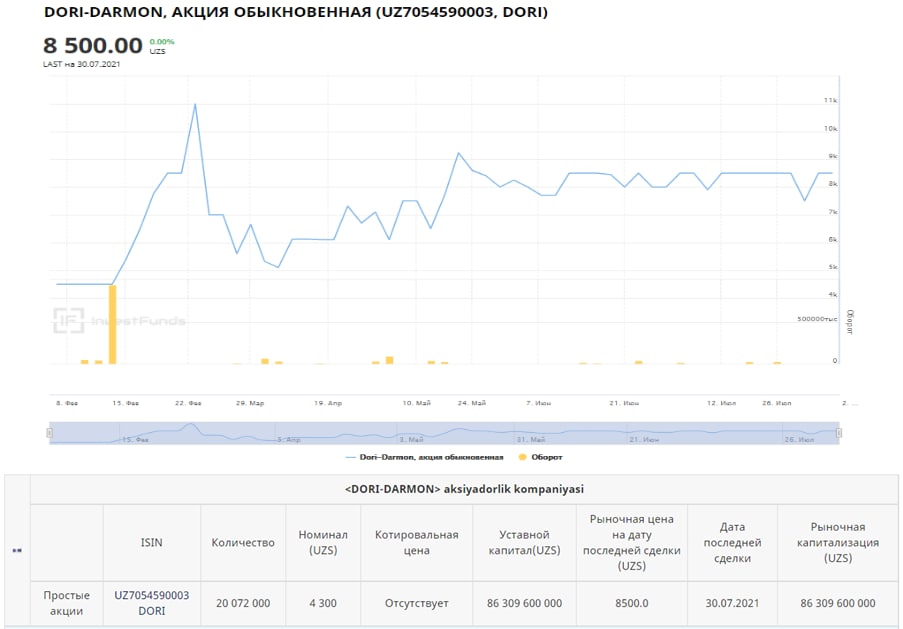
Task: Click the 8k y-axis label
Action: point(833,184)
